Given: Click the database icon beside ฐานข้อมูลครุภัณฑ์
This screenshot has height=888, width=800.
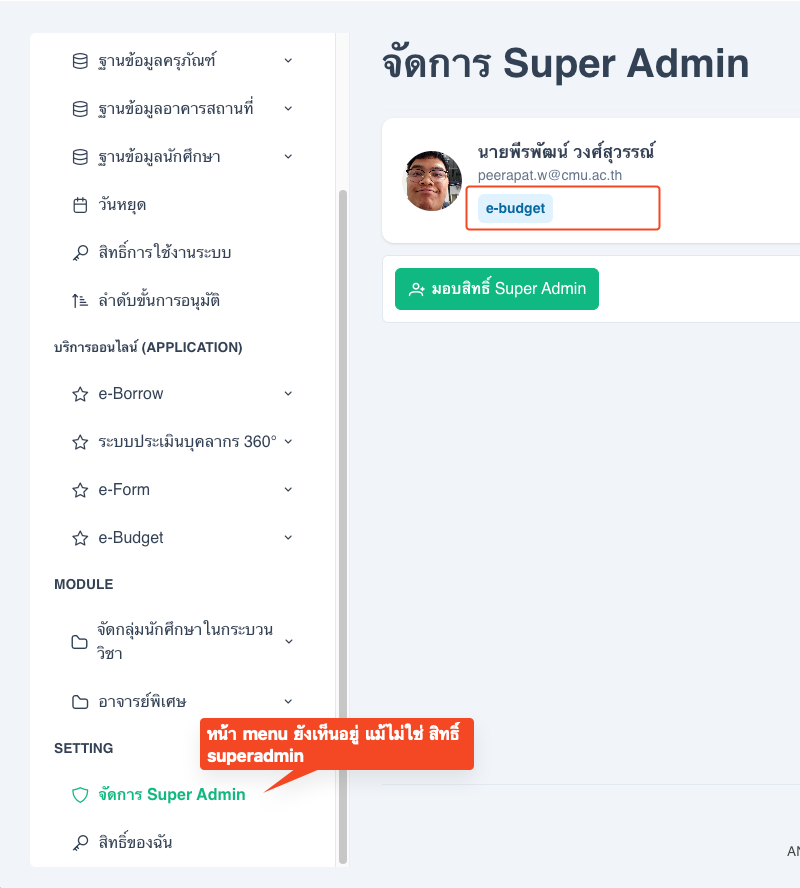Looking at the screenshot, I should [80, 61].
